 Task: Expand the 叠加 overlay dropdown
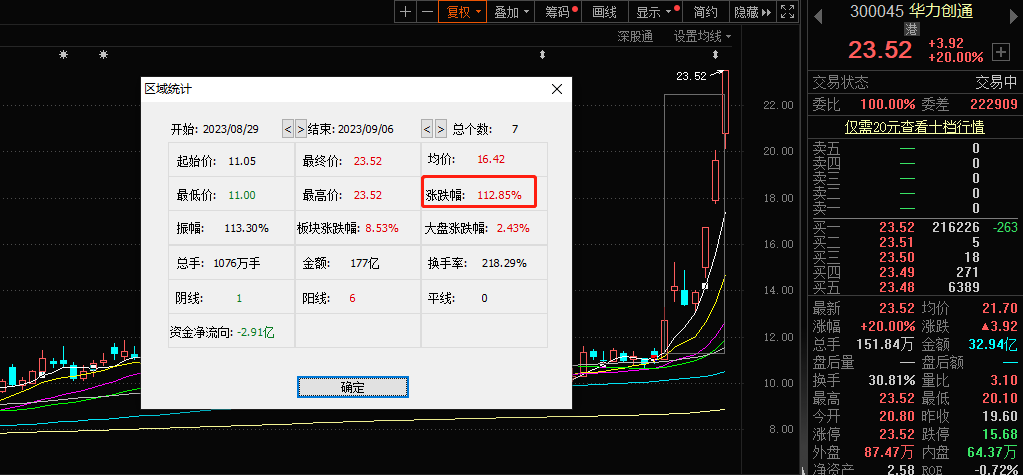tap(512, 12)
